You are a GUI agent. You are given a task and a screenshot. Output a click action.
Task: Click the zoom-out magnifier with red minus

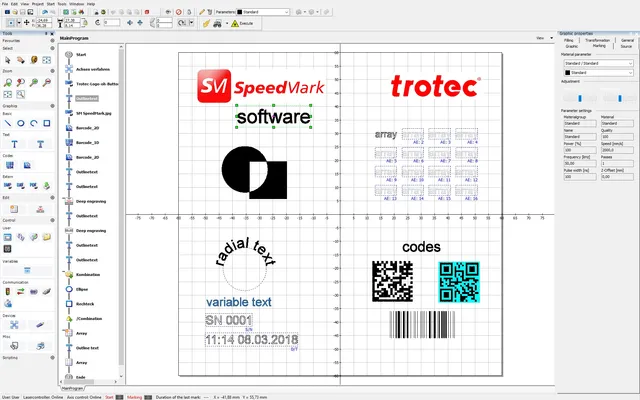(x=47, y=83)
